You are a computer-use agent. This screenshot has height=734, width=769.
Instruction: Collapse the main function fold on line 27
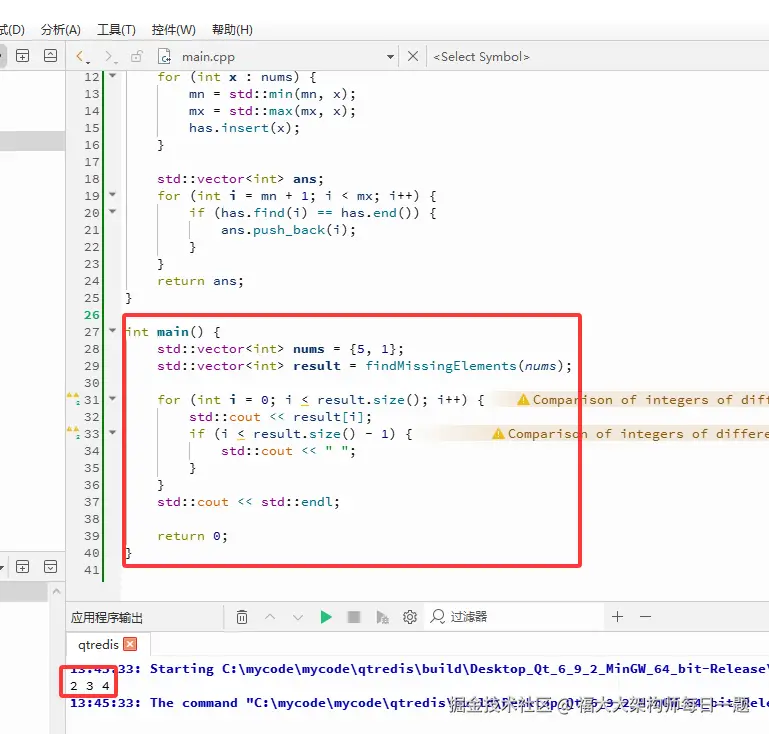tap(113, 331)
